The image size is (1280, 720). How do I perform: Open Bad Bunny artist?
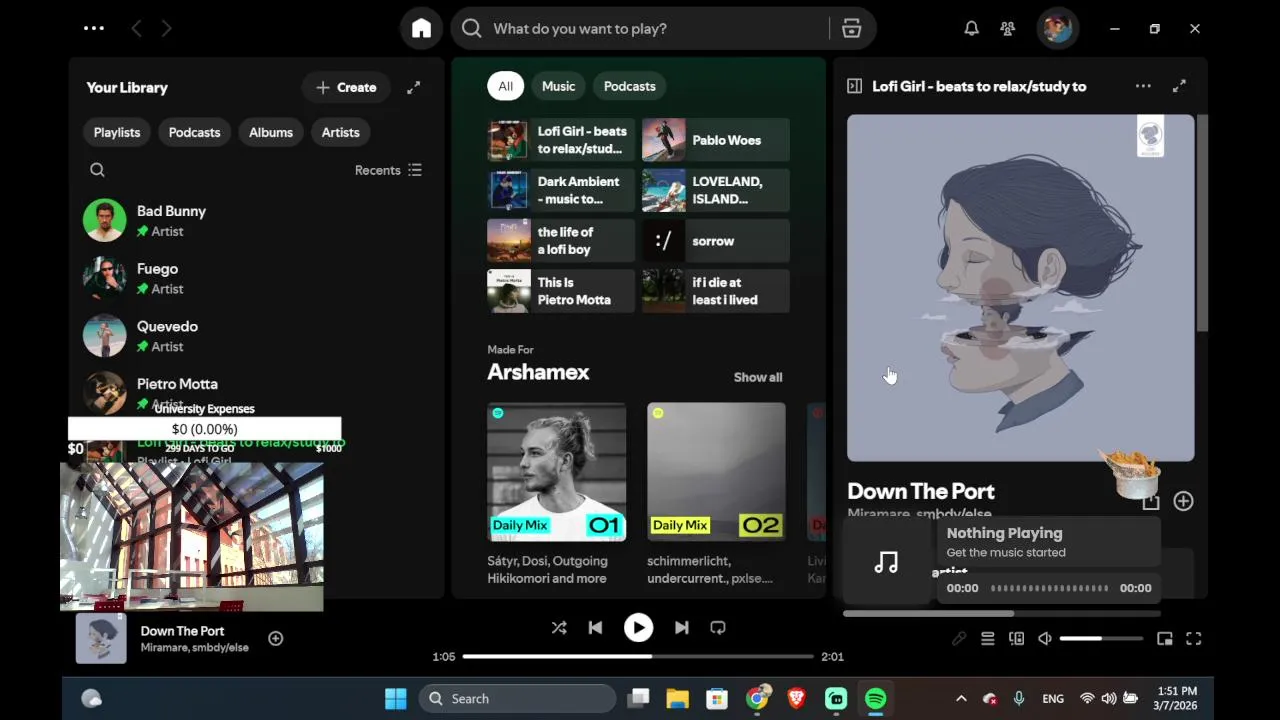[255, 220]
